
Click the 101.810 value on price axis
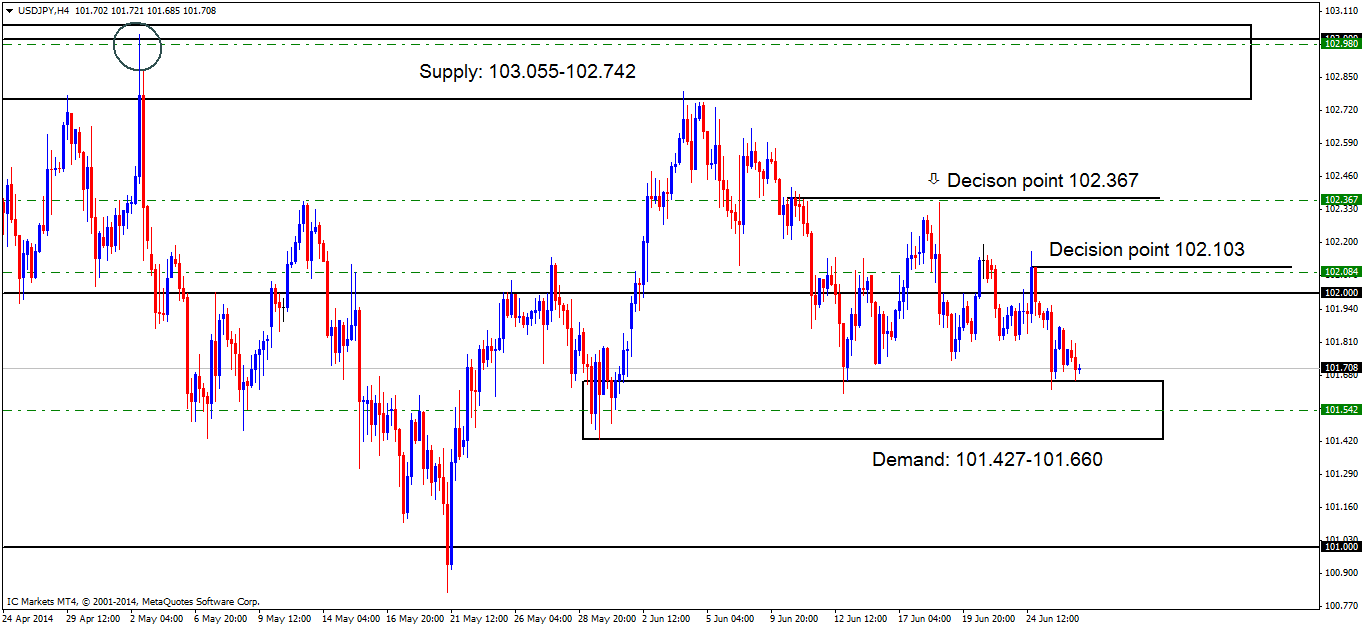tap(1340, 341)
